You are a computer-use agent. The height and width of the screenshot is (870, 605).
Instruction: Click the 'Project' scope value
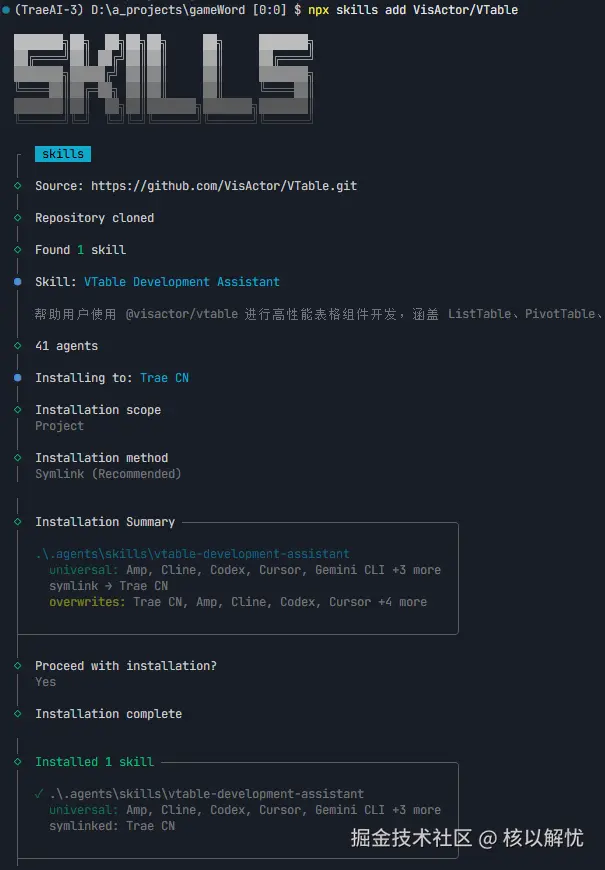[59, 426]
